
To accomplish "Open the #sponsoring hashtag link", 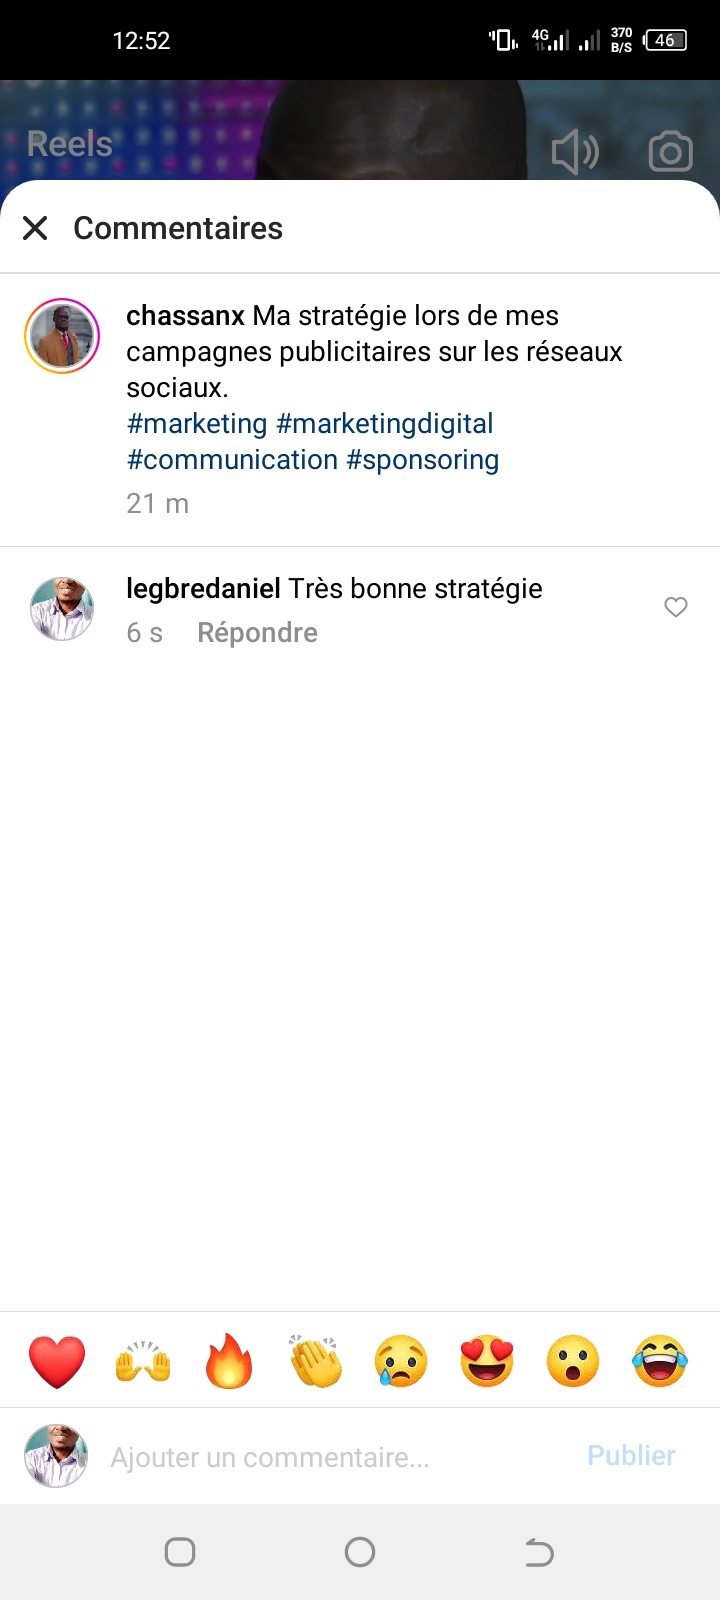I will [x=422, y=460].
